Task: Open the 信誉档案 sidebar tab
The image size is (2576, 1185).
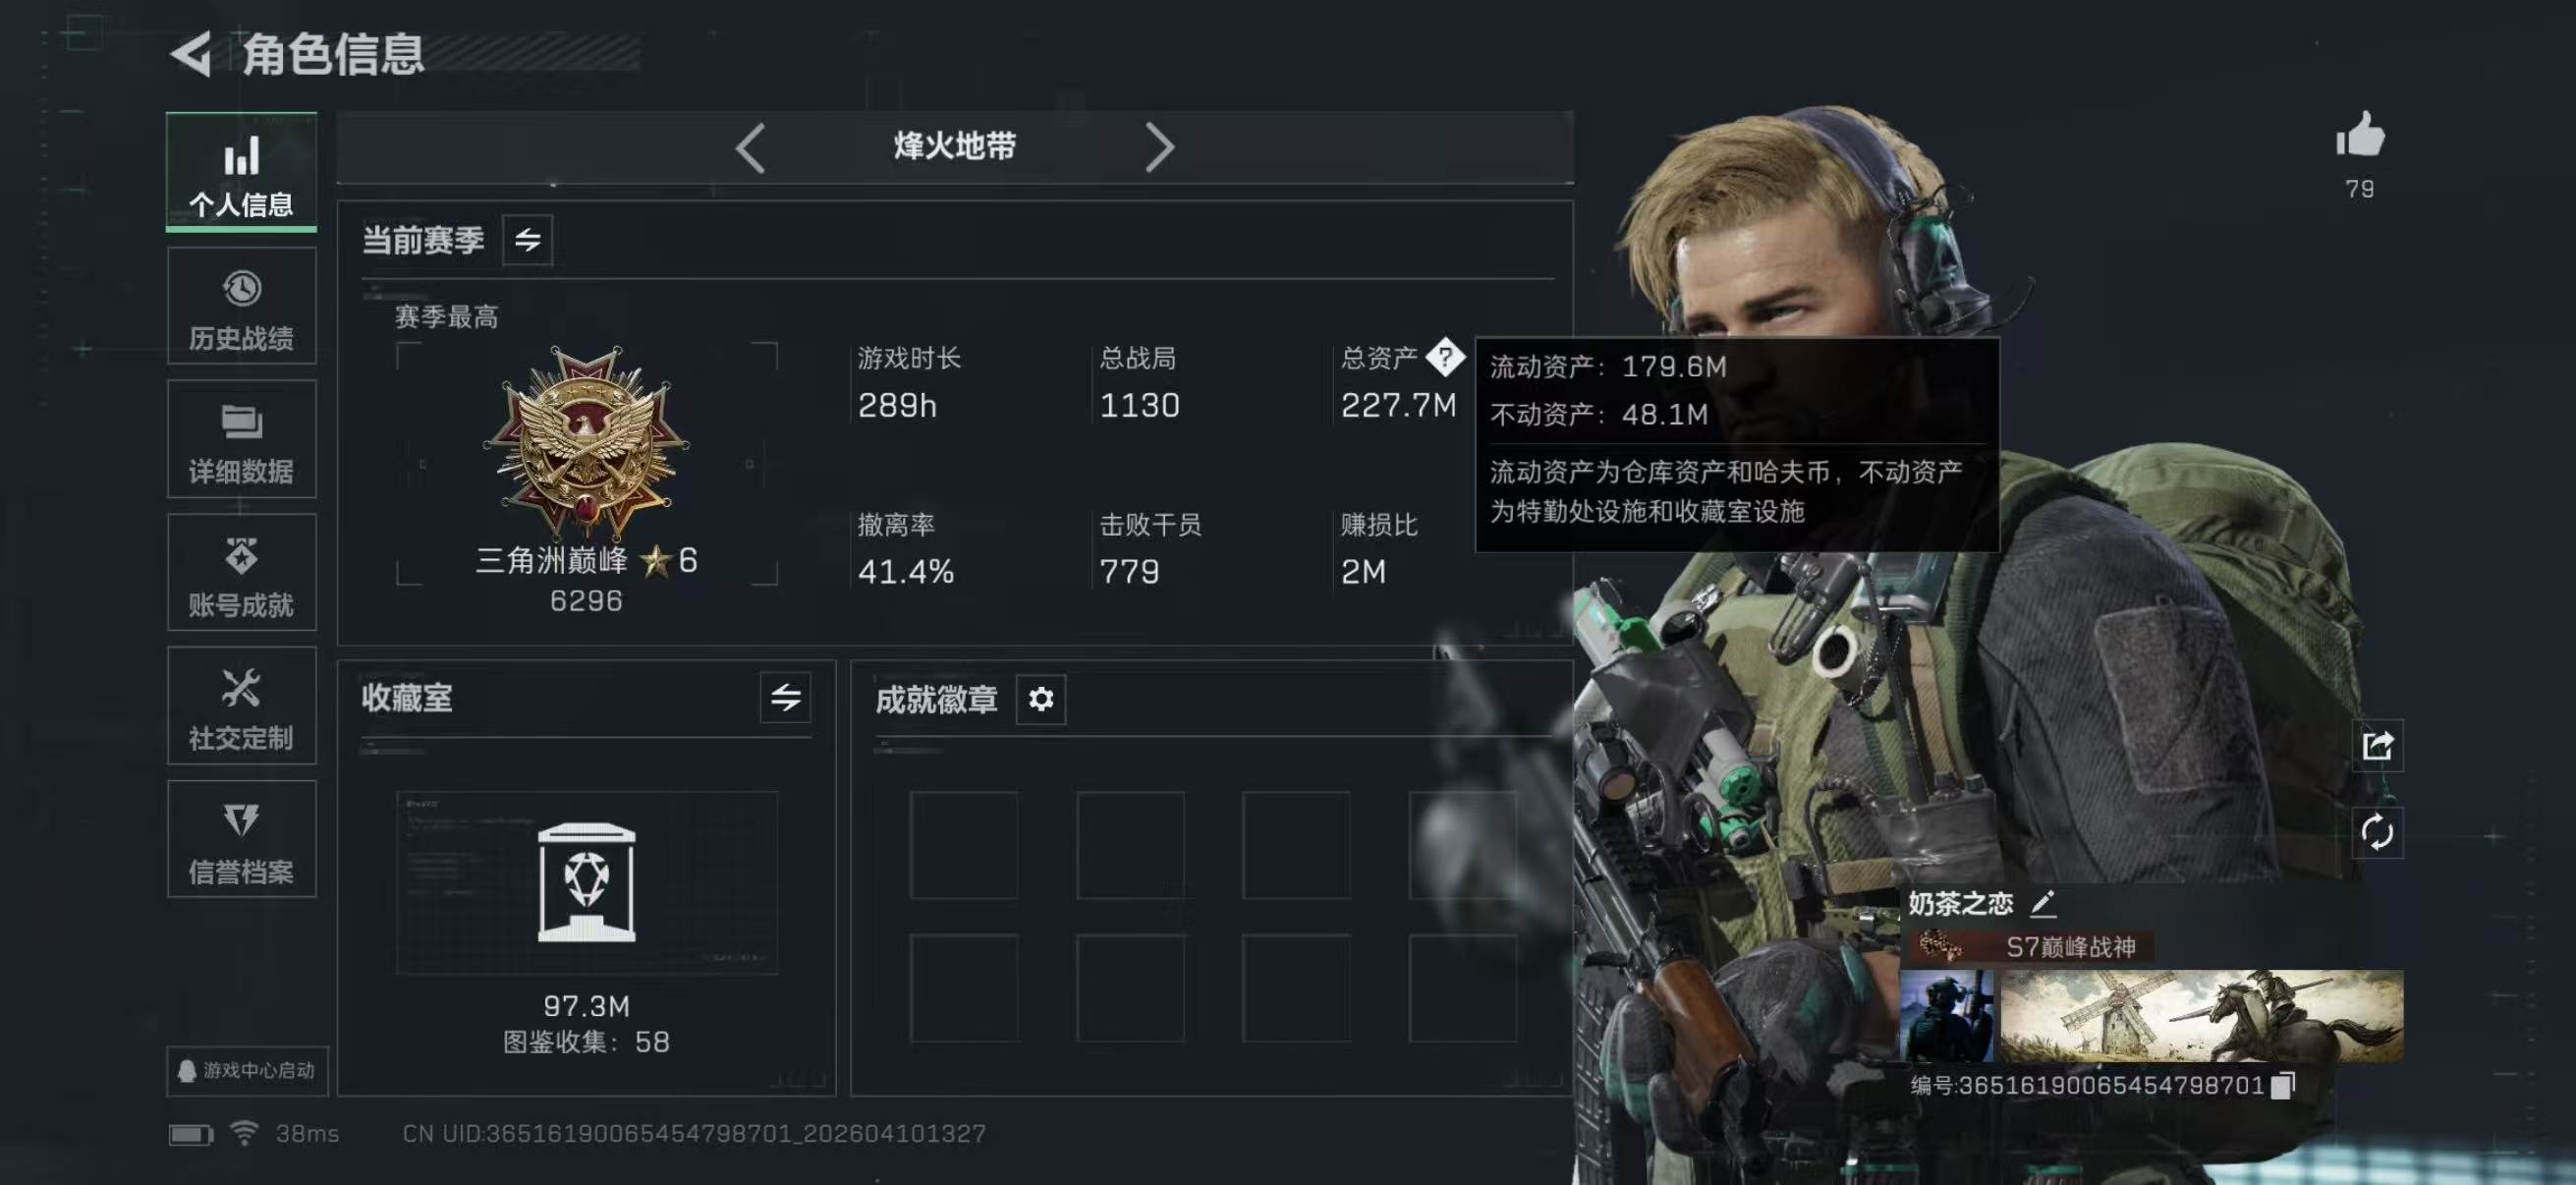Action: (x=242, y=839)
